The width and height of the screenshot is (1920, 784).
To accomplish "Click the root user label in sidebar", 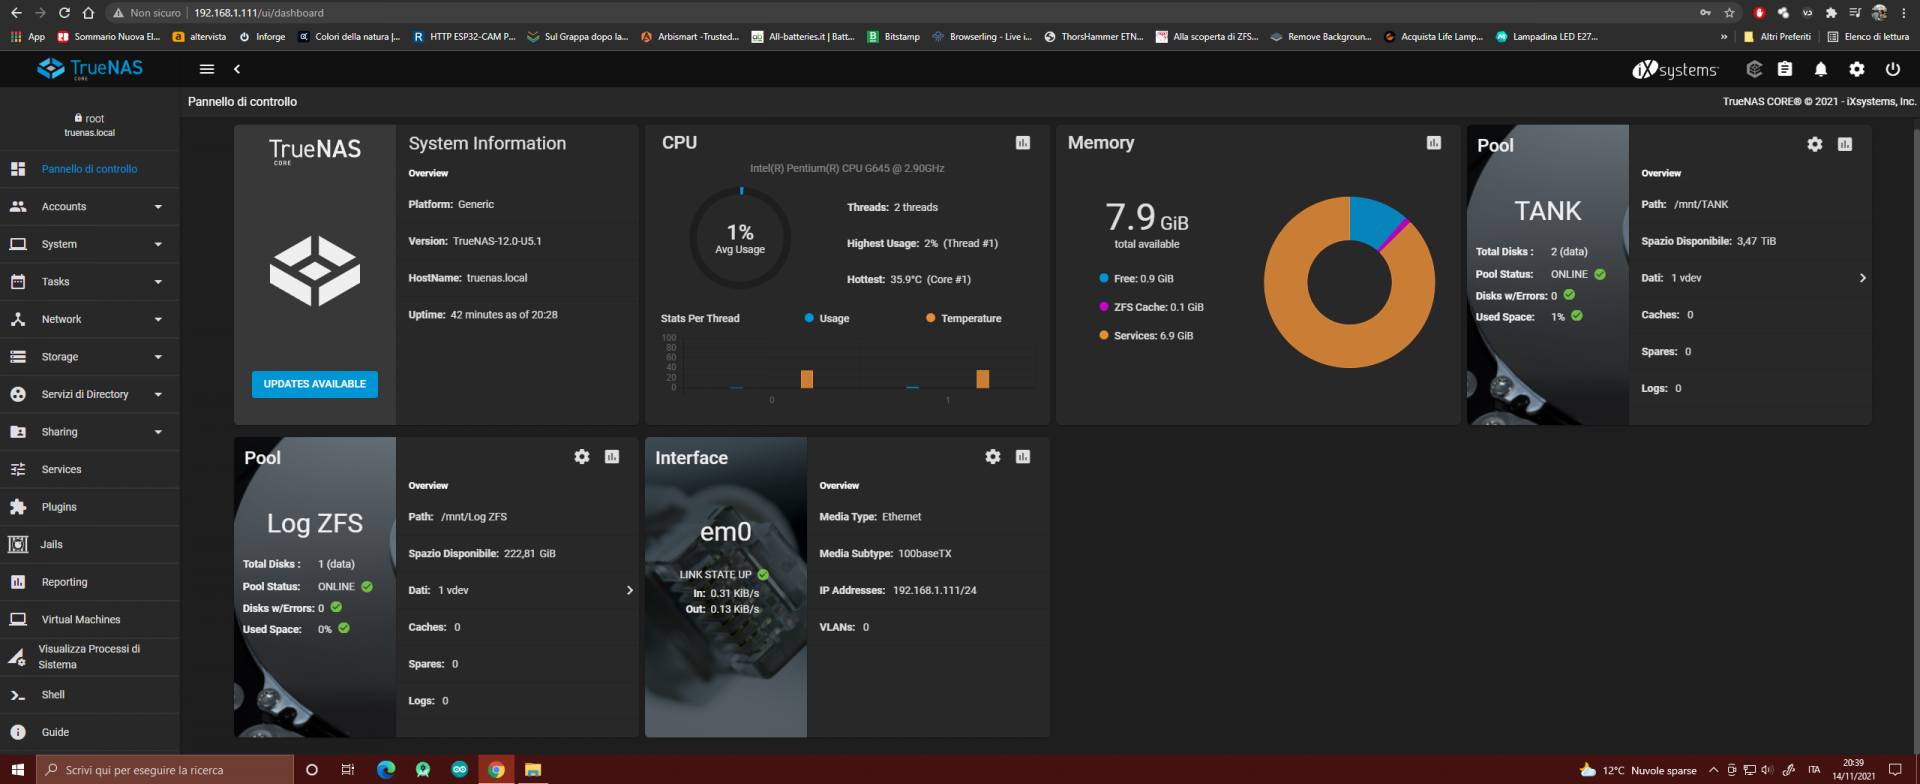I will click(x=90, y=118).
